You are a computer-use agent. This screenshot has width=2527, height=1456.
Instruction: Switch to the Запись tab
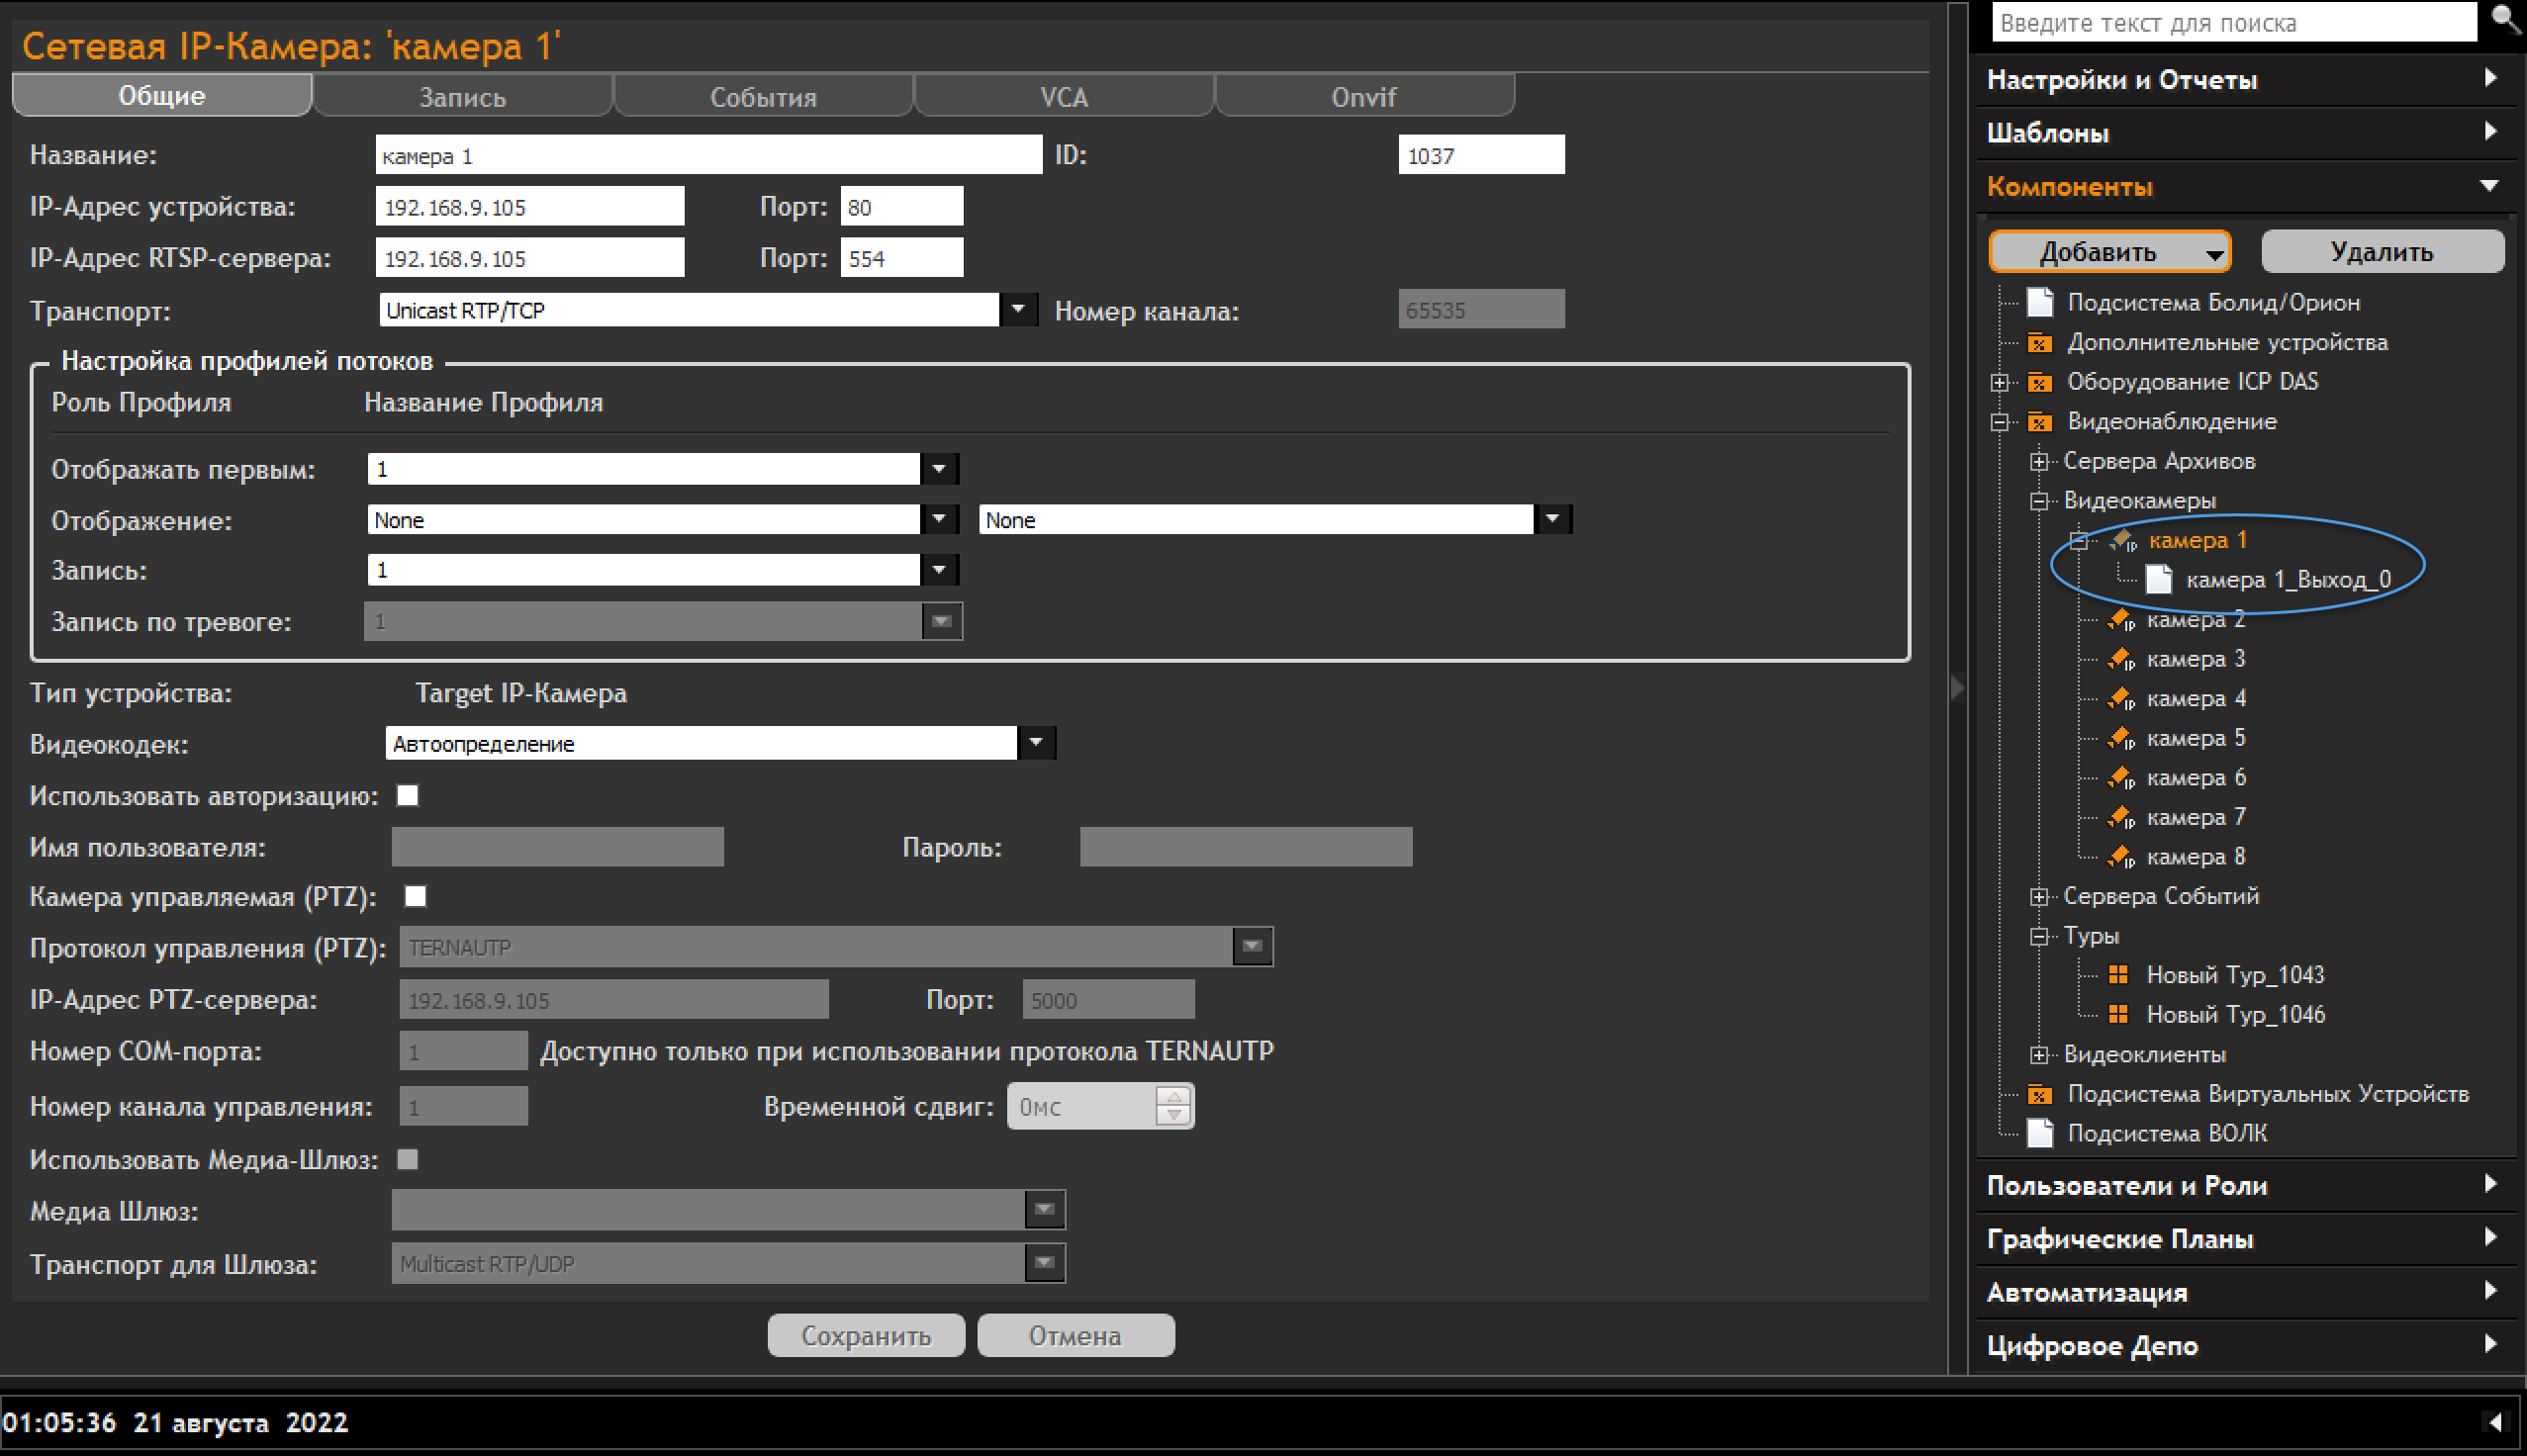(462, 97)
